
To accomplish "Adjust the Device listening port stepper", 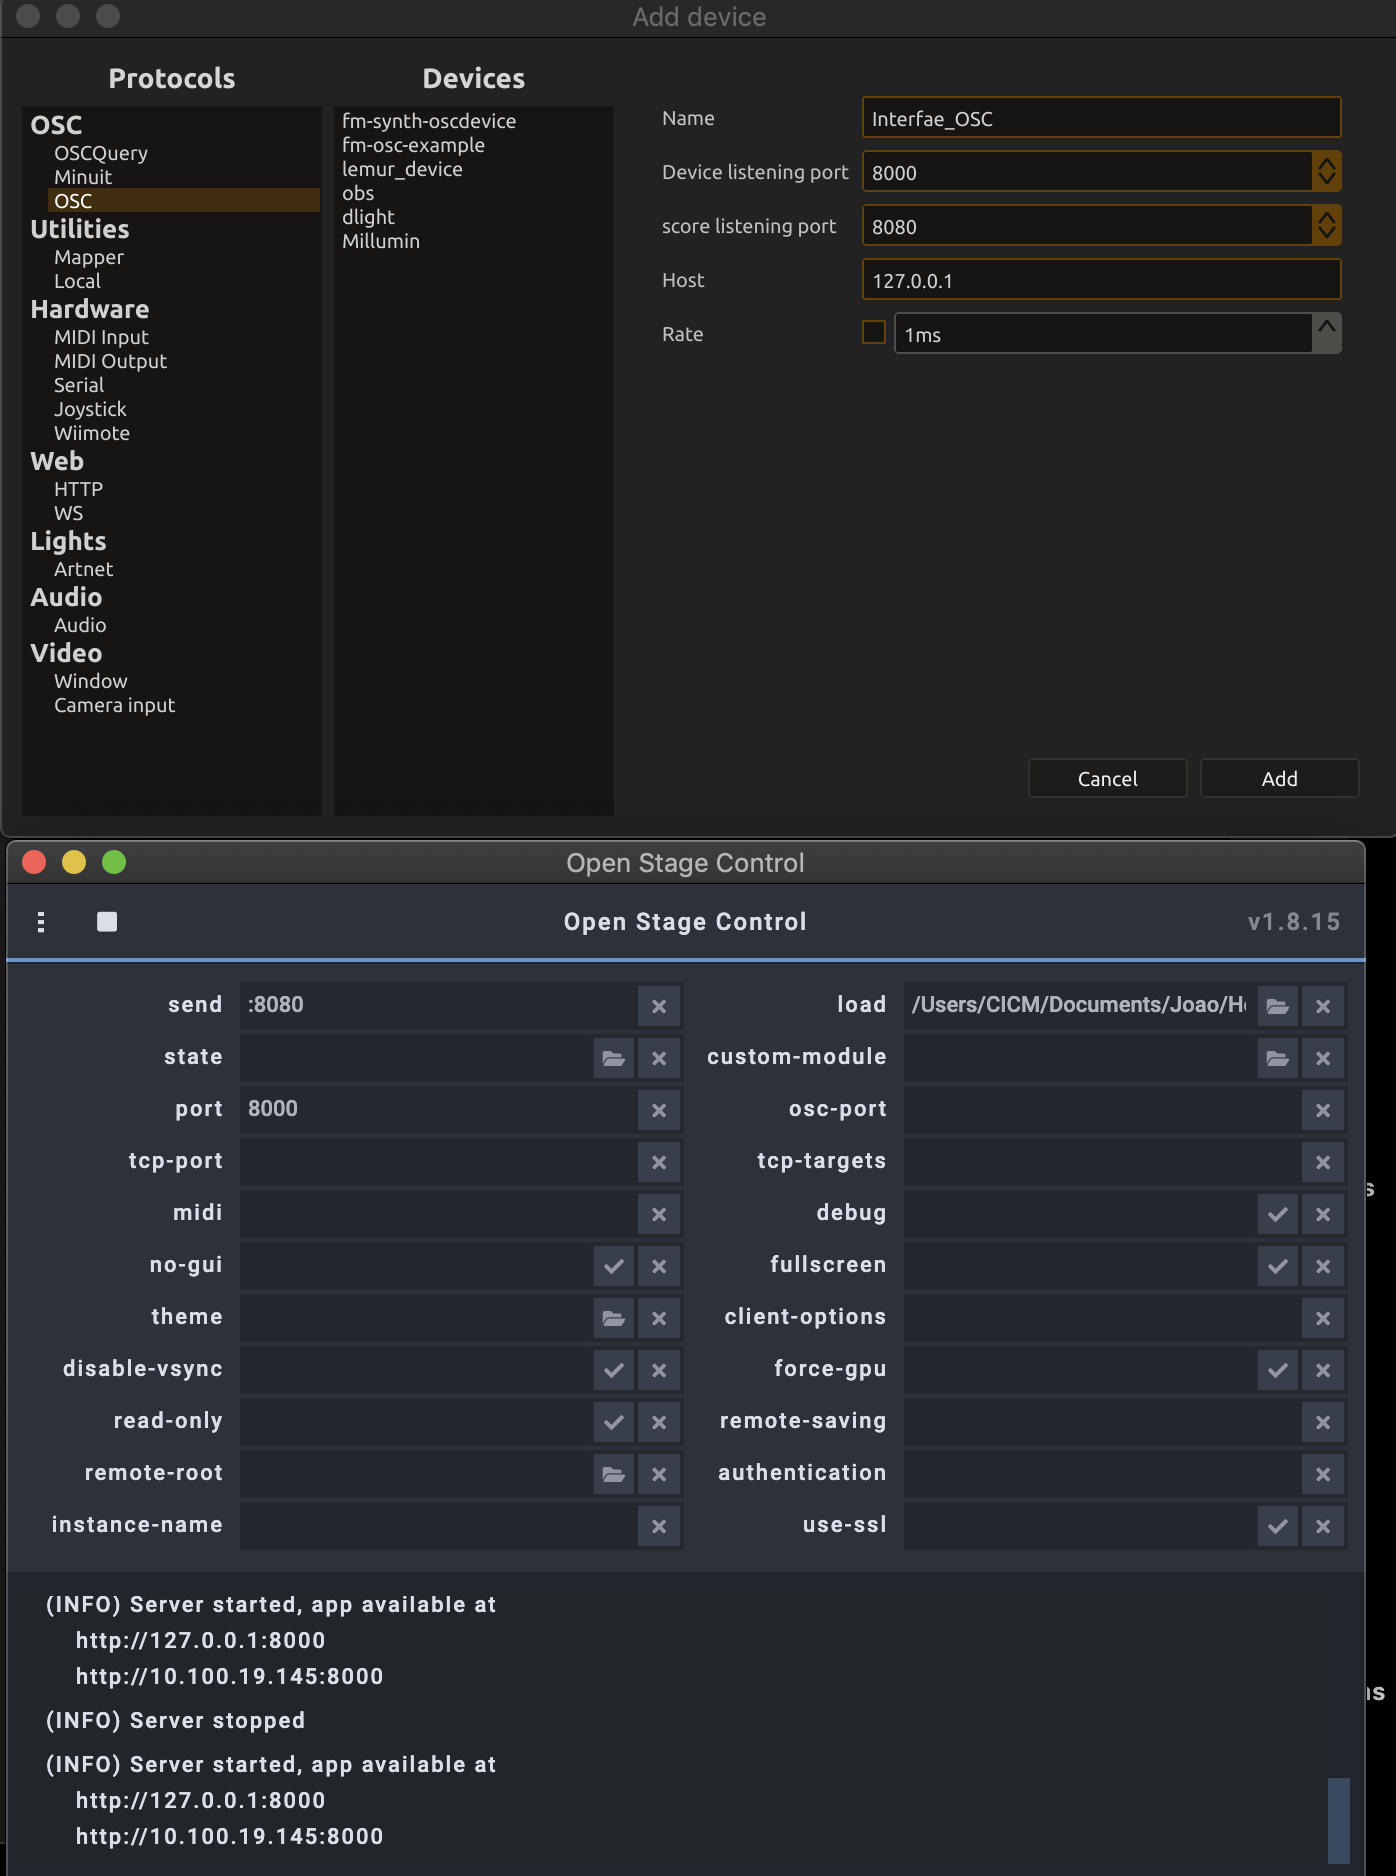I will (x=1326, y=171).
